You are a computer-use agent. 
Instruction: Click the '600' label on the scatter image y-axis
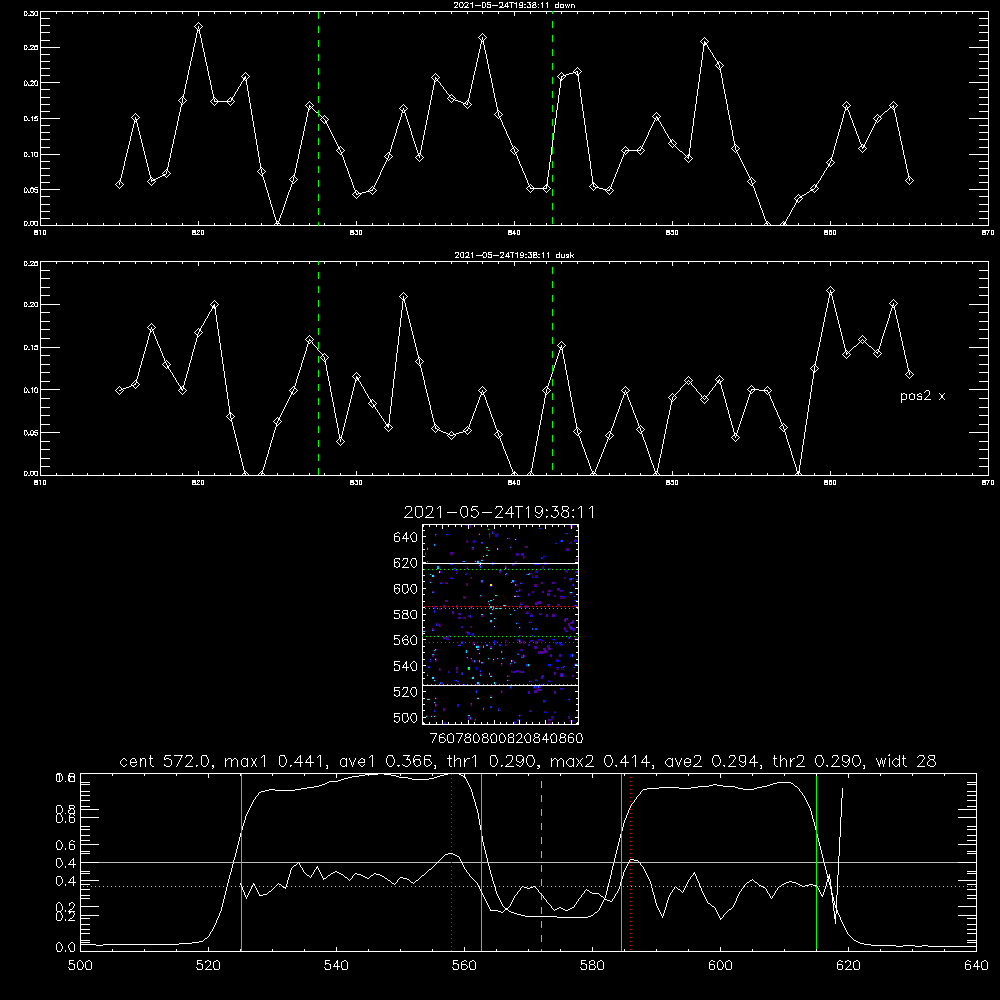406,589
